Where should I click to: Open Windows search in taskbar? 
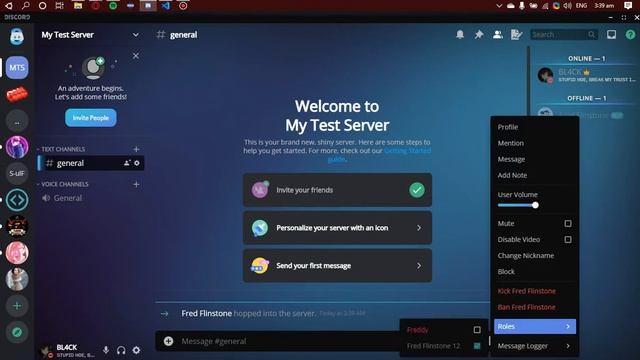coord(26,6)
